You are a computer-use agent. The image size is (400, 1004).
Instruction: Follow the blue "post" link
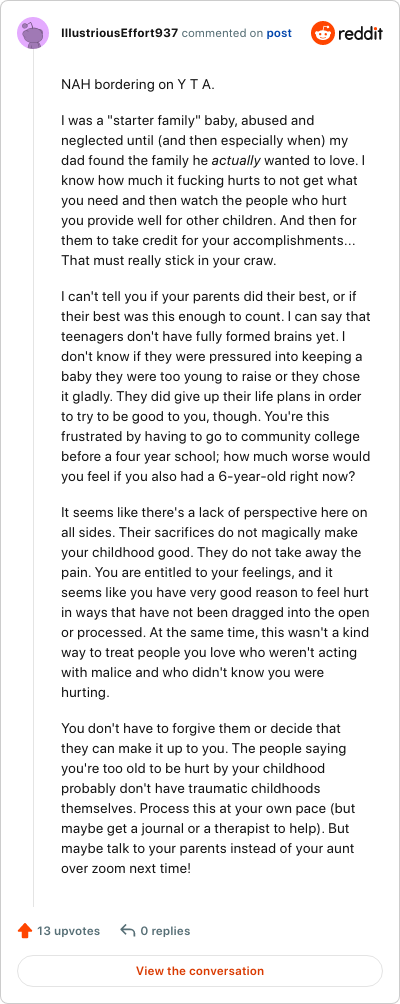tap(279, 33)
